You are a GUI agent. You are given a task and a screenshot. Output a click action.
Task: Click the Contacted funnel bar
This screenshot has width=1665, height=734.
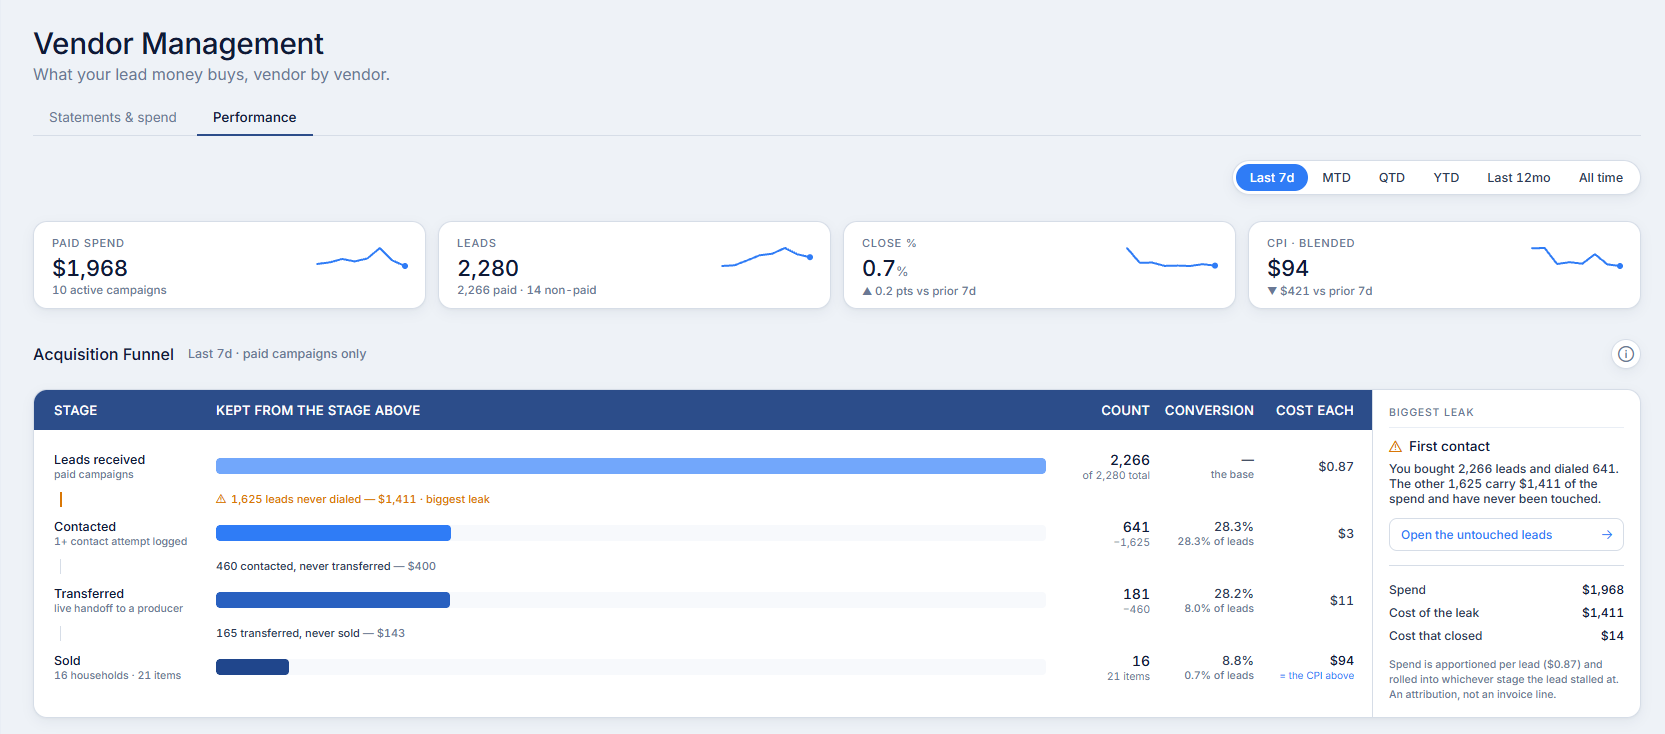[333, 533]
